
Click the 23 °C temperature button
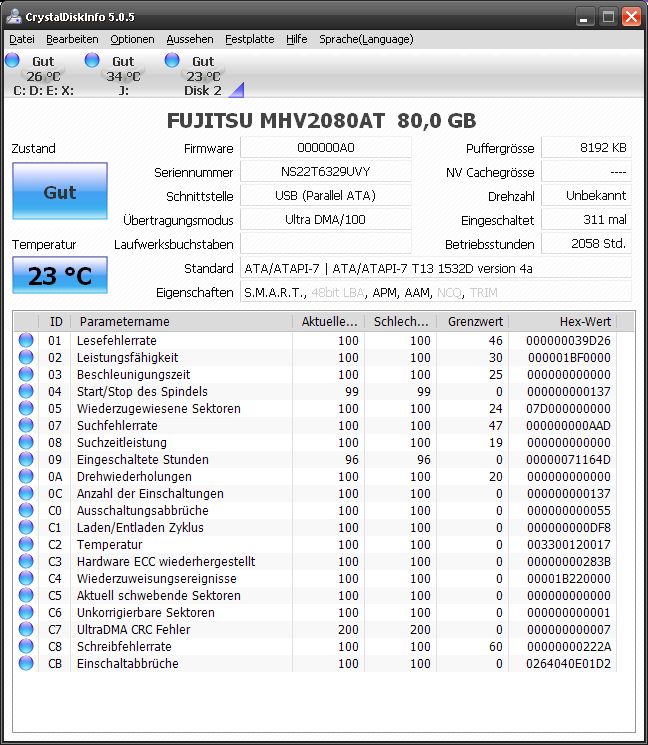(60, 275)
